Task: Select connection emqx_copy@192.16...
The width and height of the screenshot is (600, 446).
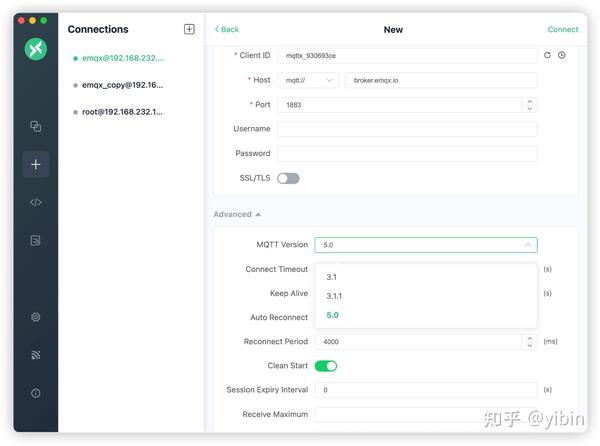Action: [x=122, y=85]
